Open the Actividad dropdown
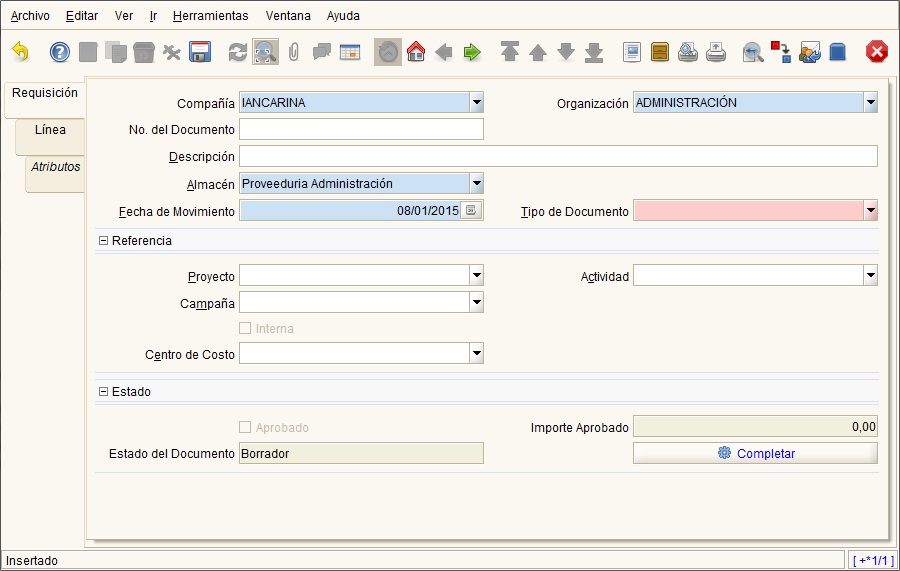 (x=871, y=275)
